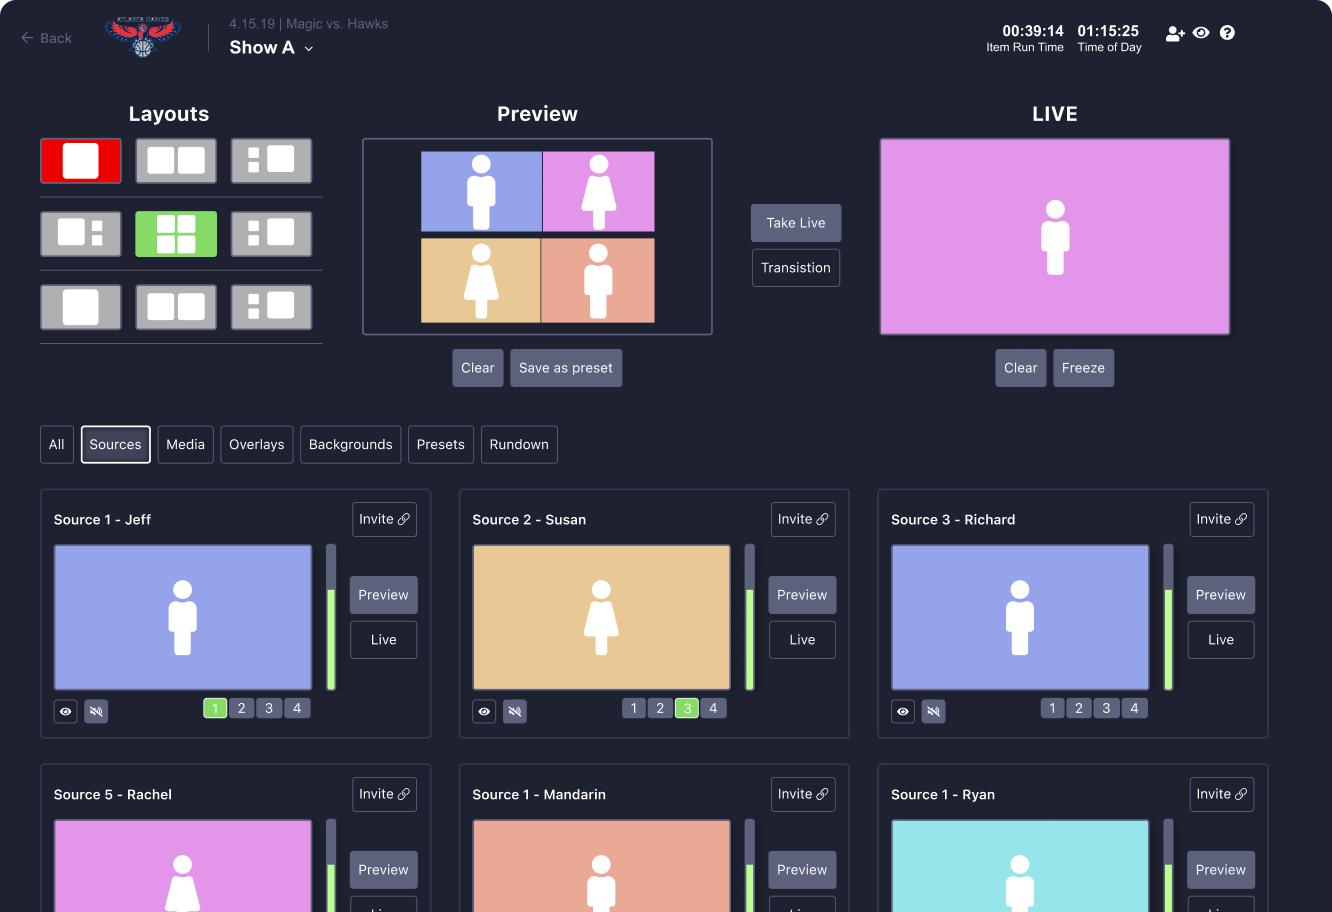Viewport: 1332px width, 912px height.
Task: Invite a guest to Source 1 - Mandarin
Action: pos(803,795)
